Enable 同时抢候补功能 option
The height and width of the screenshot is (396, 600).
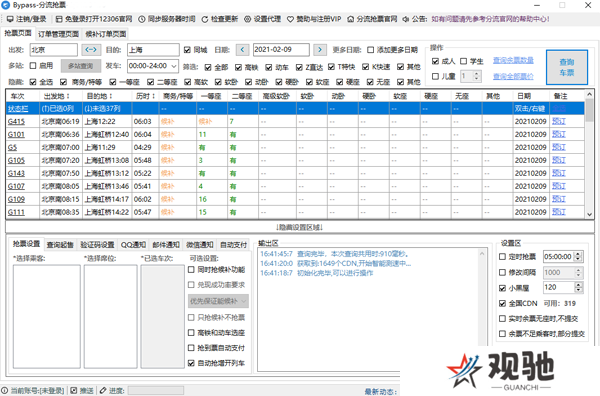tap(191, 270)
